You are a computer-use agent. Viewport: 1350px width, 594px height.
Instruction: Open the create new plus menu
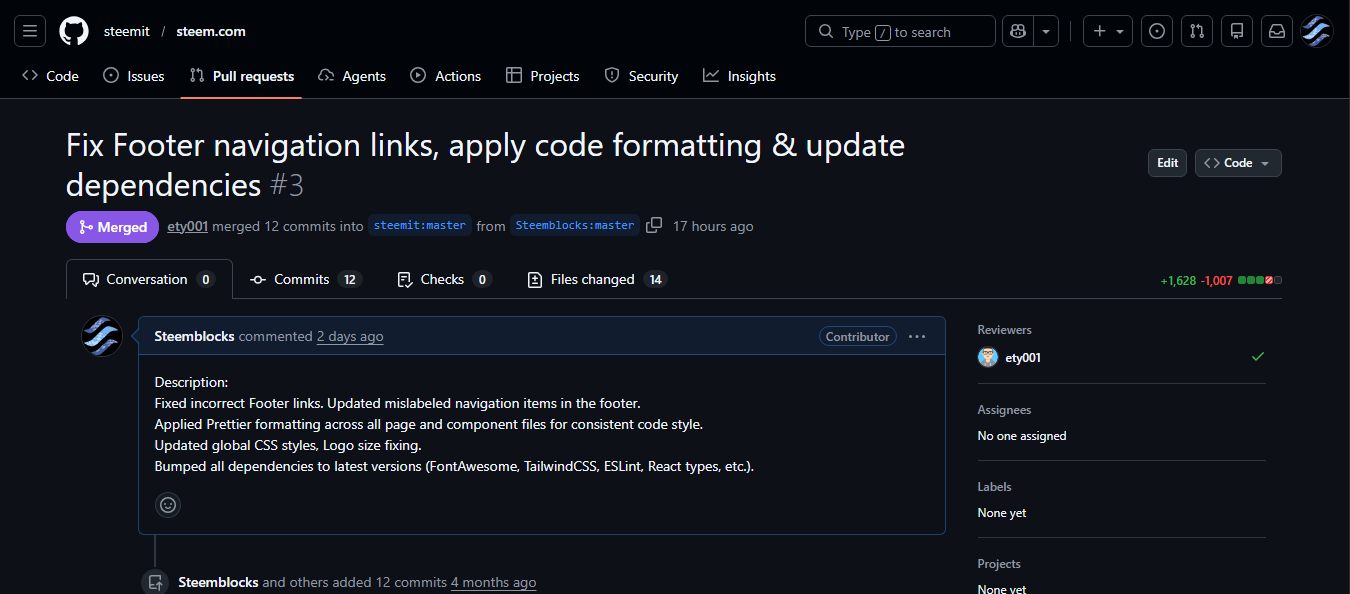click(1108, 31)
